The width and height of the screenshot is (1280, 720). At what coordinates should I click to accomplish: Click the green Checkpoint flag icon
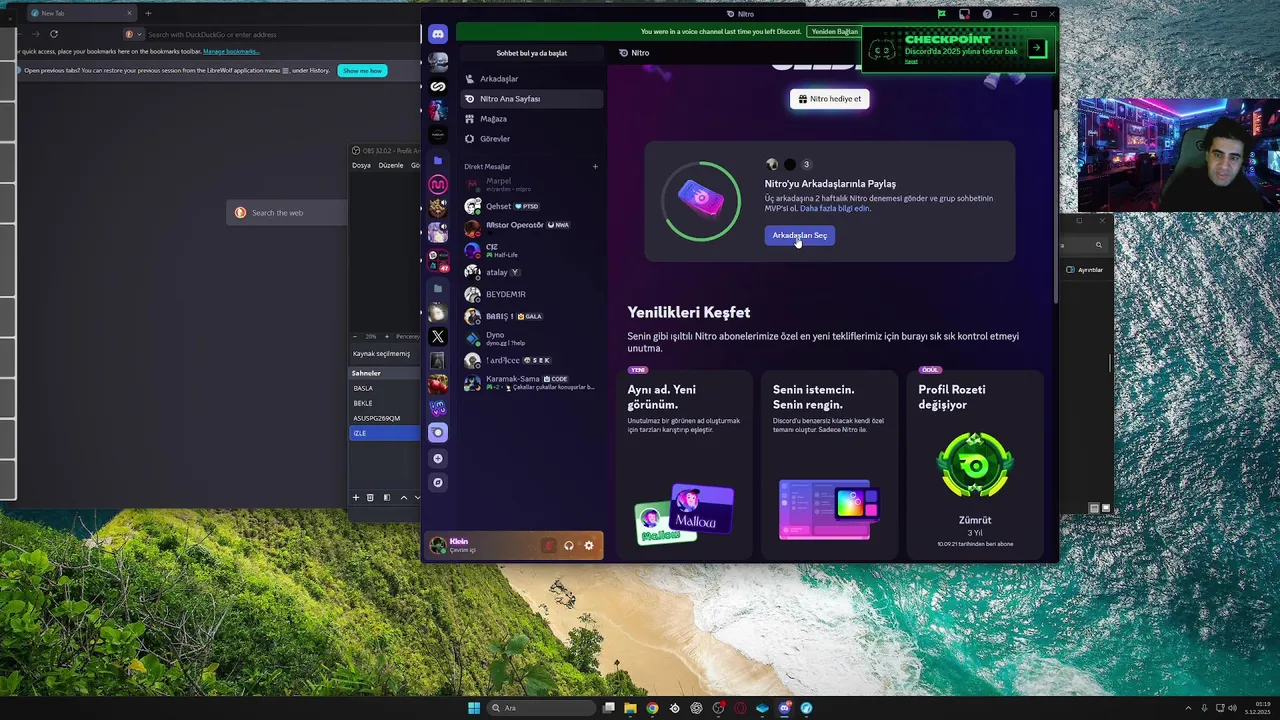(x=941, y=14)
